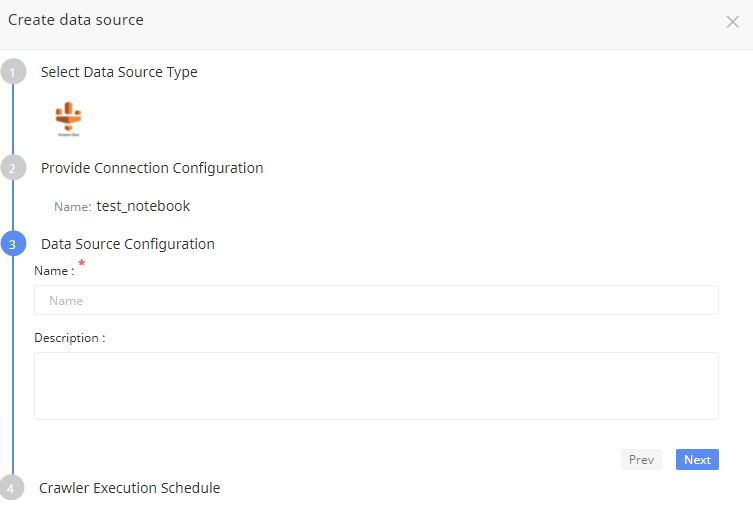Expand the Select Data Source Type step
The image size is (753, 521).
click(119, 72)
